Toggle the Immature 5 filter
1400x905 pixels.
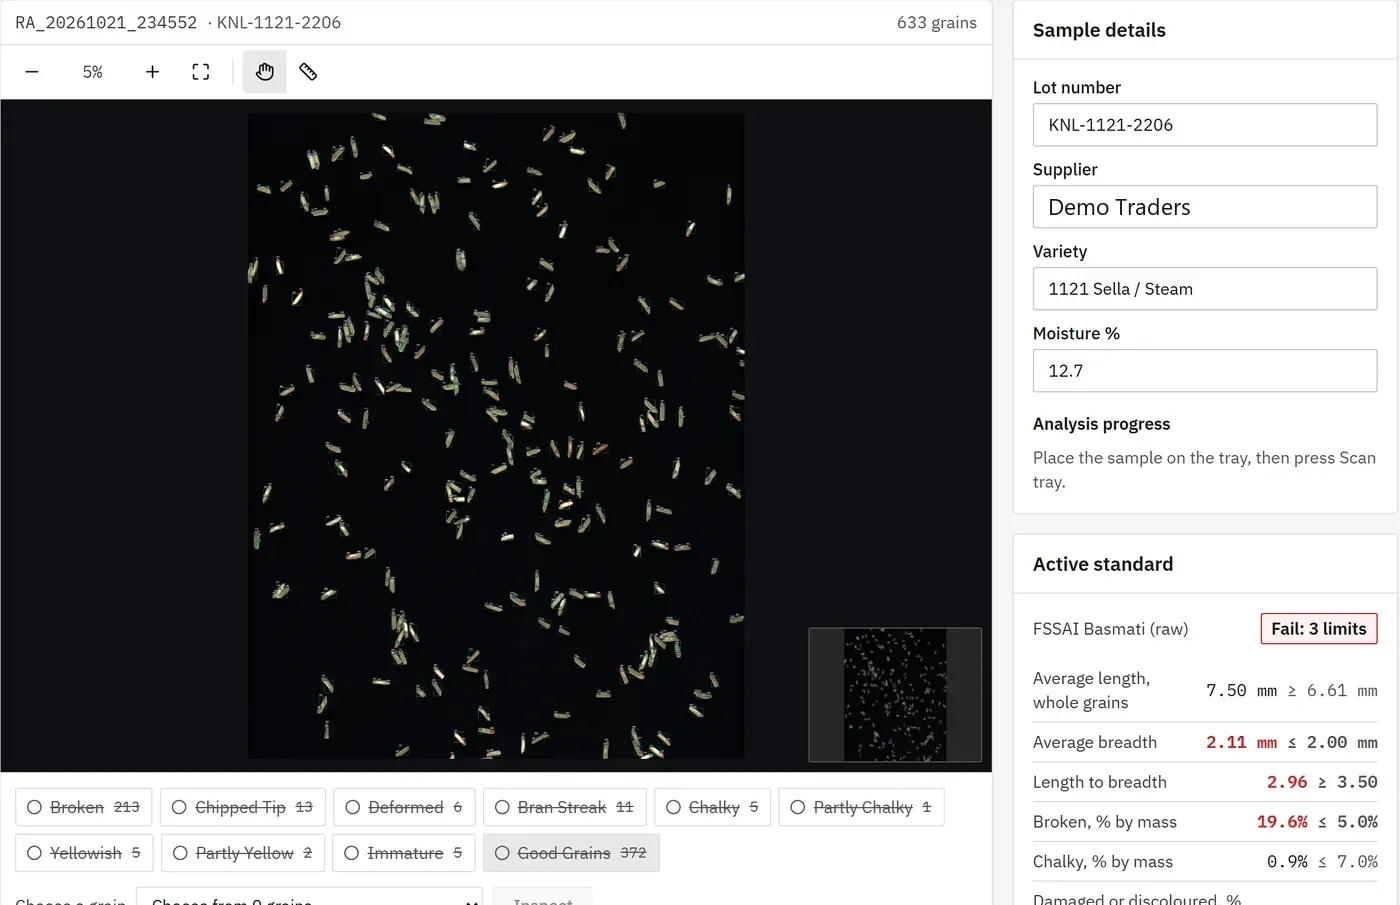point(404,853)
